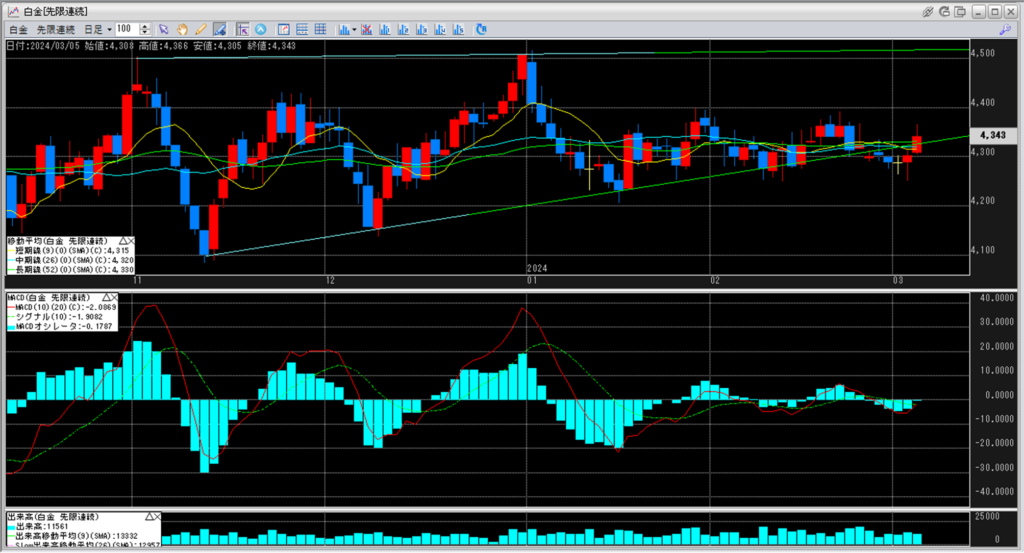Click the 長期線(52) green legend entry
The height and width of the screenshot is (553, 1024).
click(71, 270)
